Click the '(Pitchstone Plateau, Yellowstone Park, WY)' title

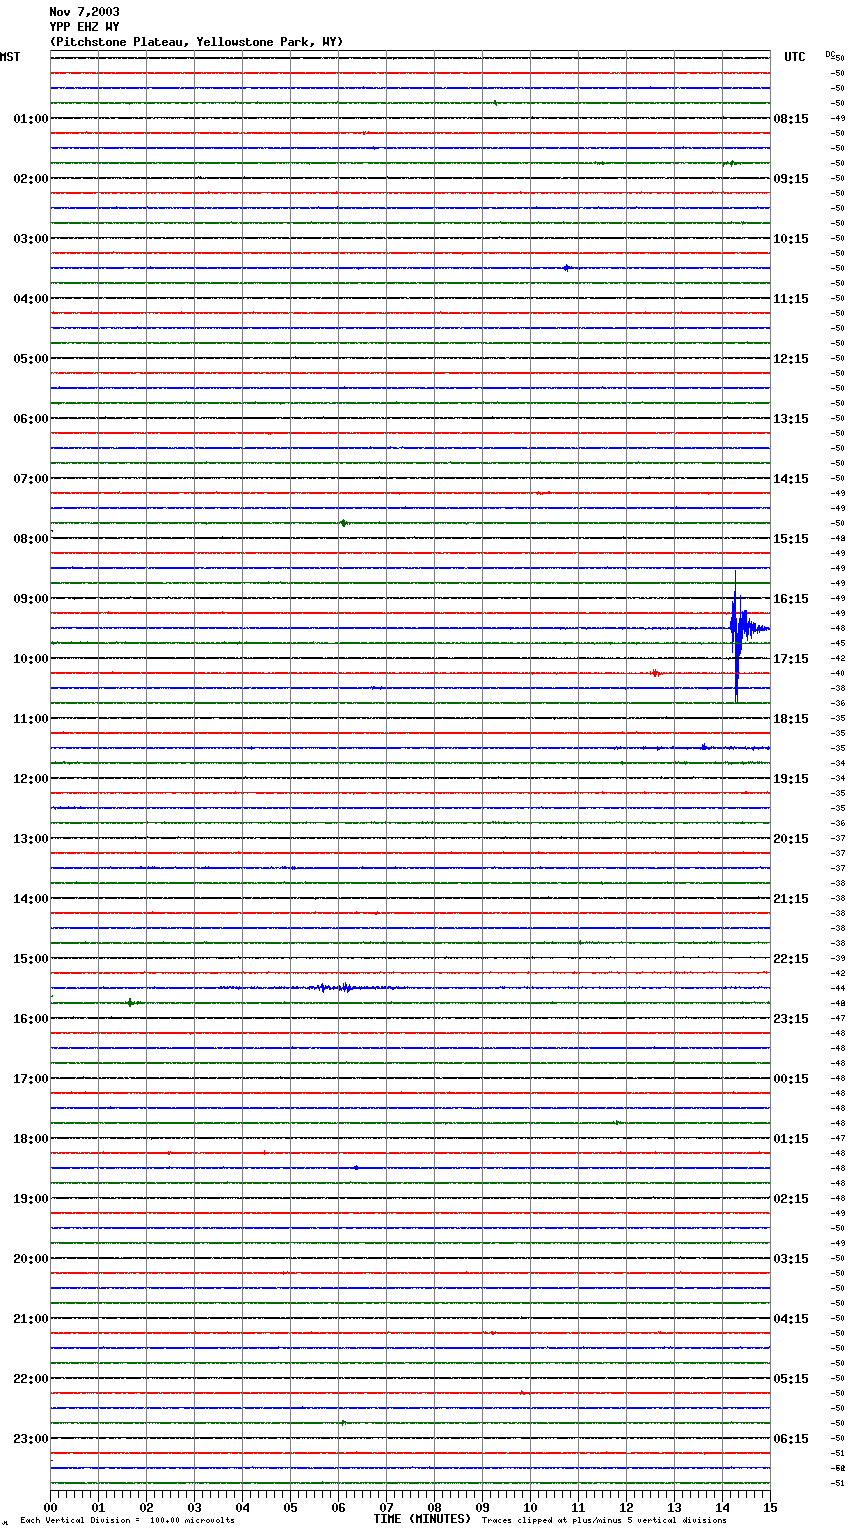[x=196, y=42]
